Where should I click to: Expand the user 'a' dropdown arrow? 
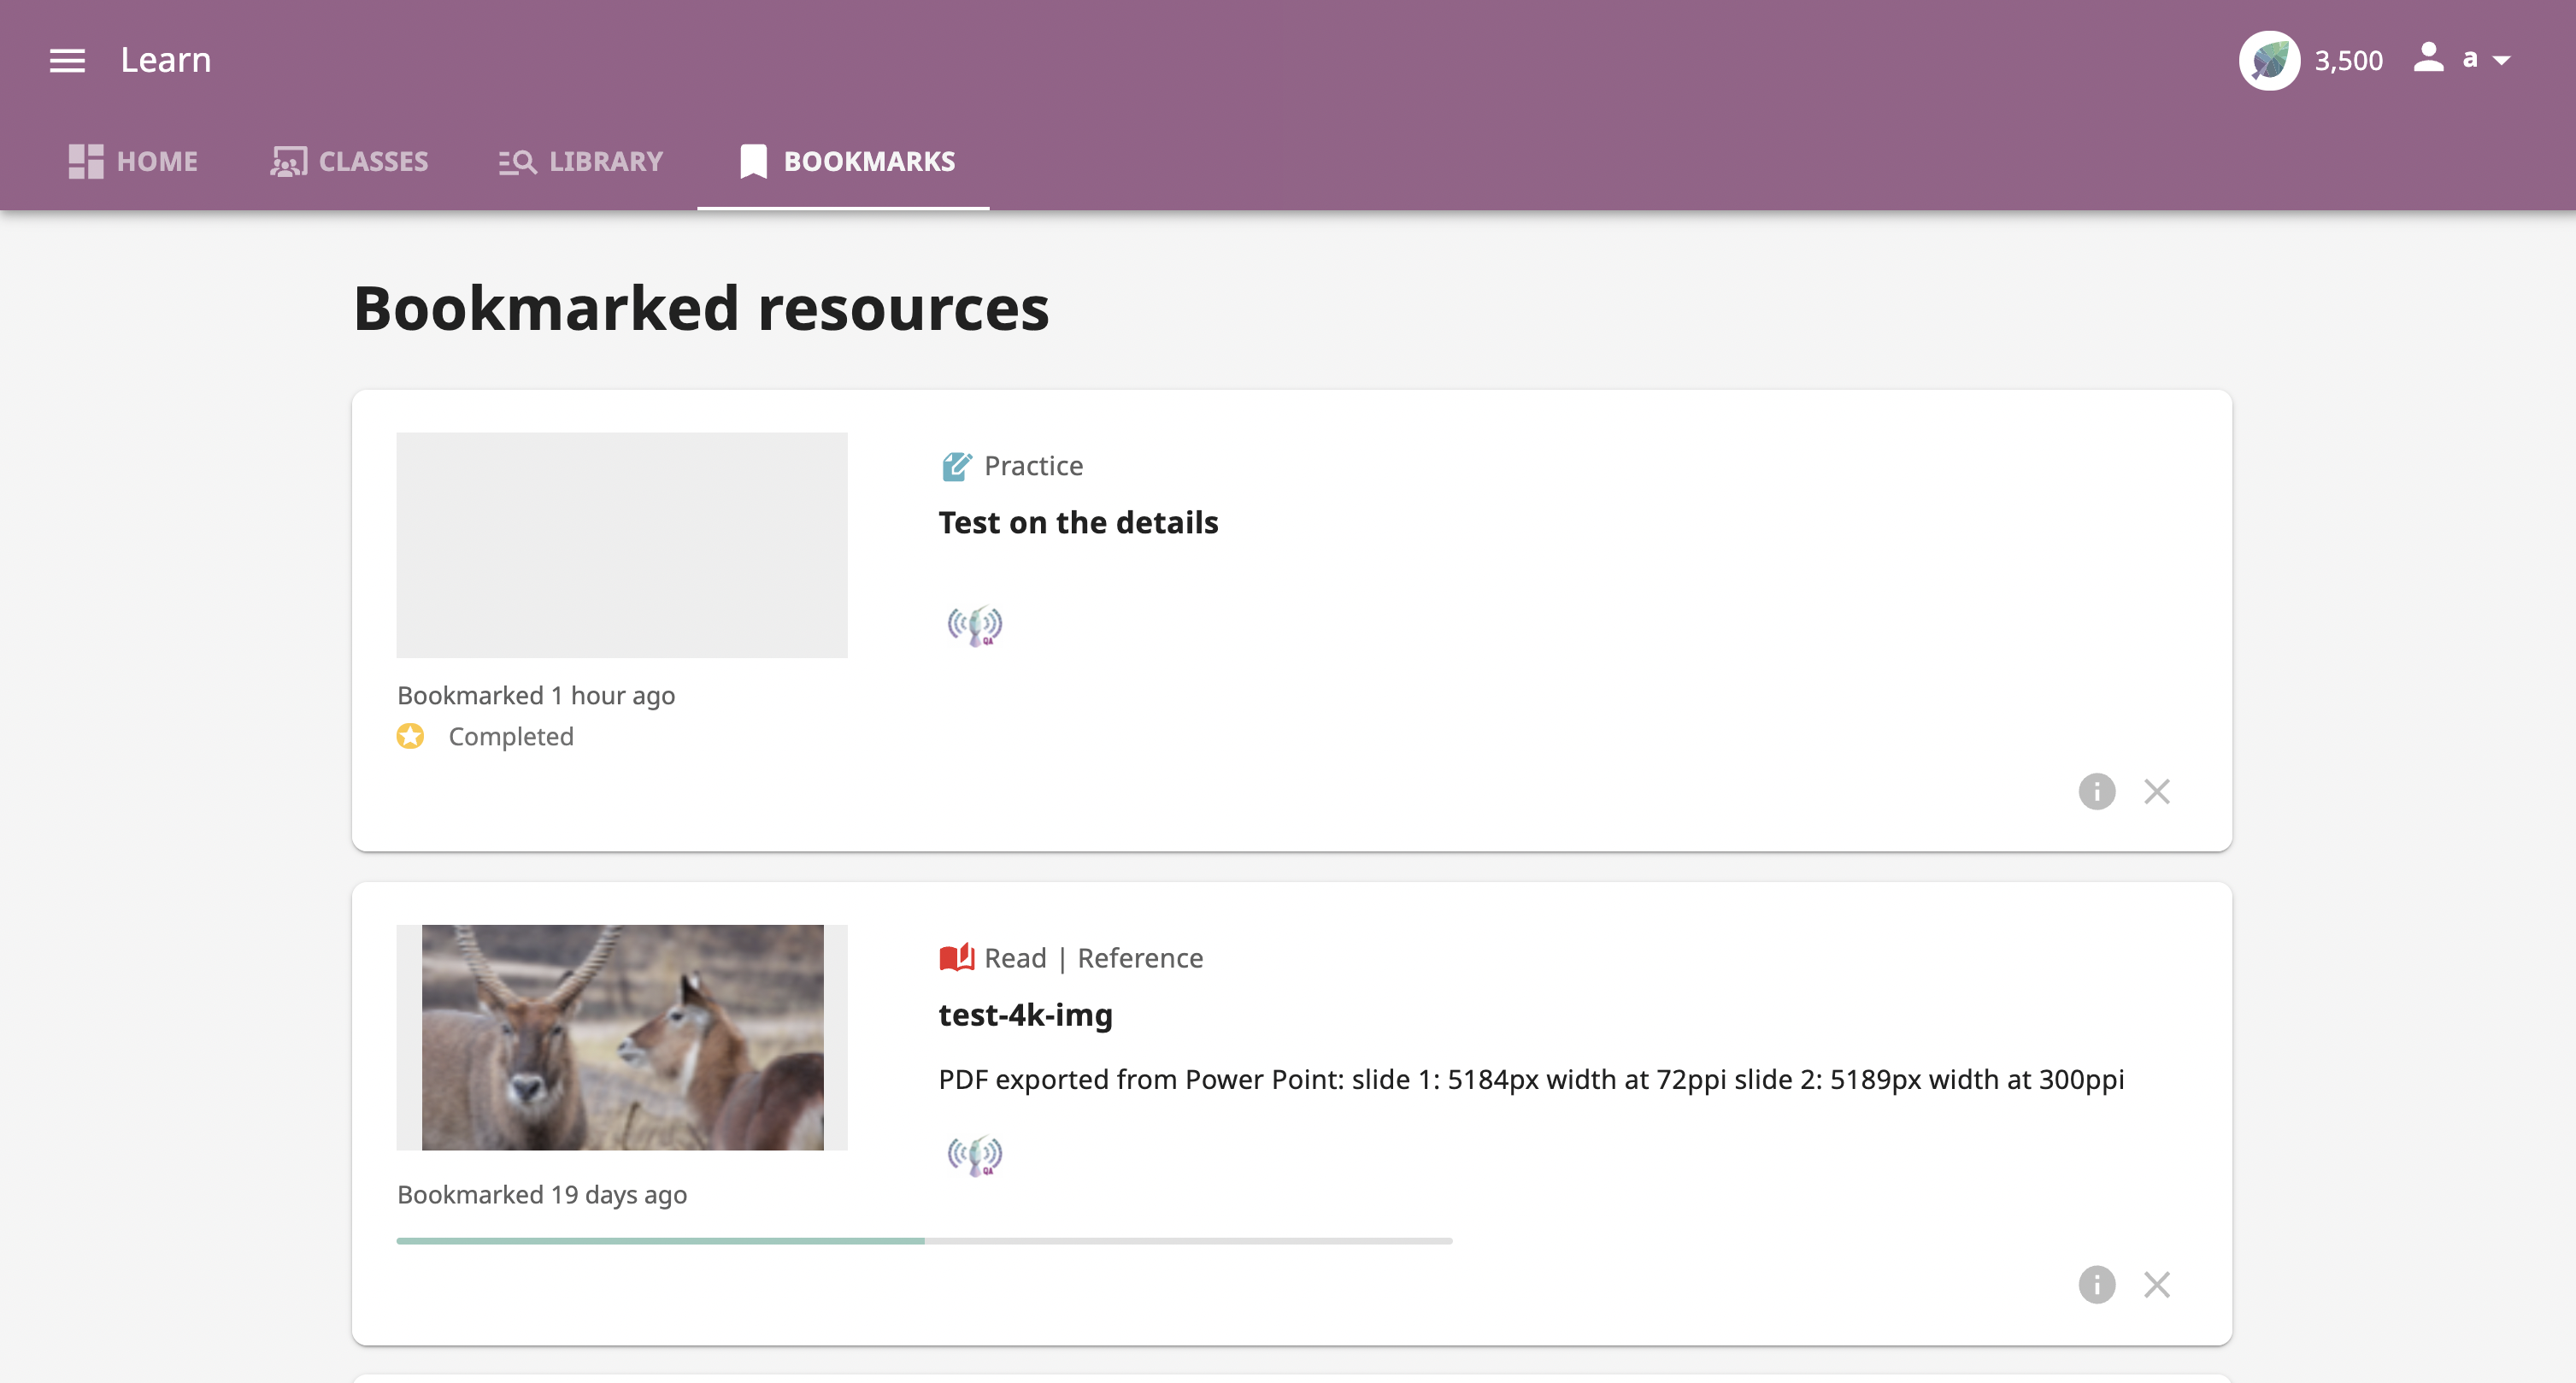2502,60
